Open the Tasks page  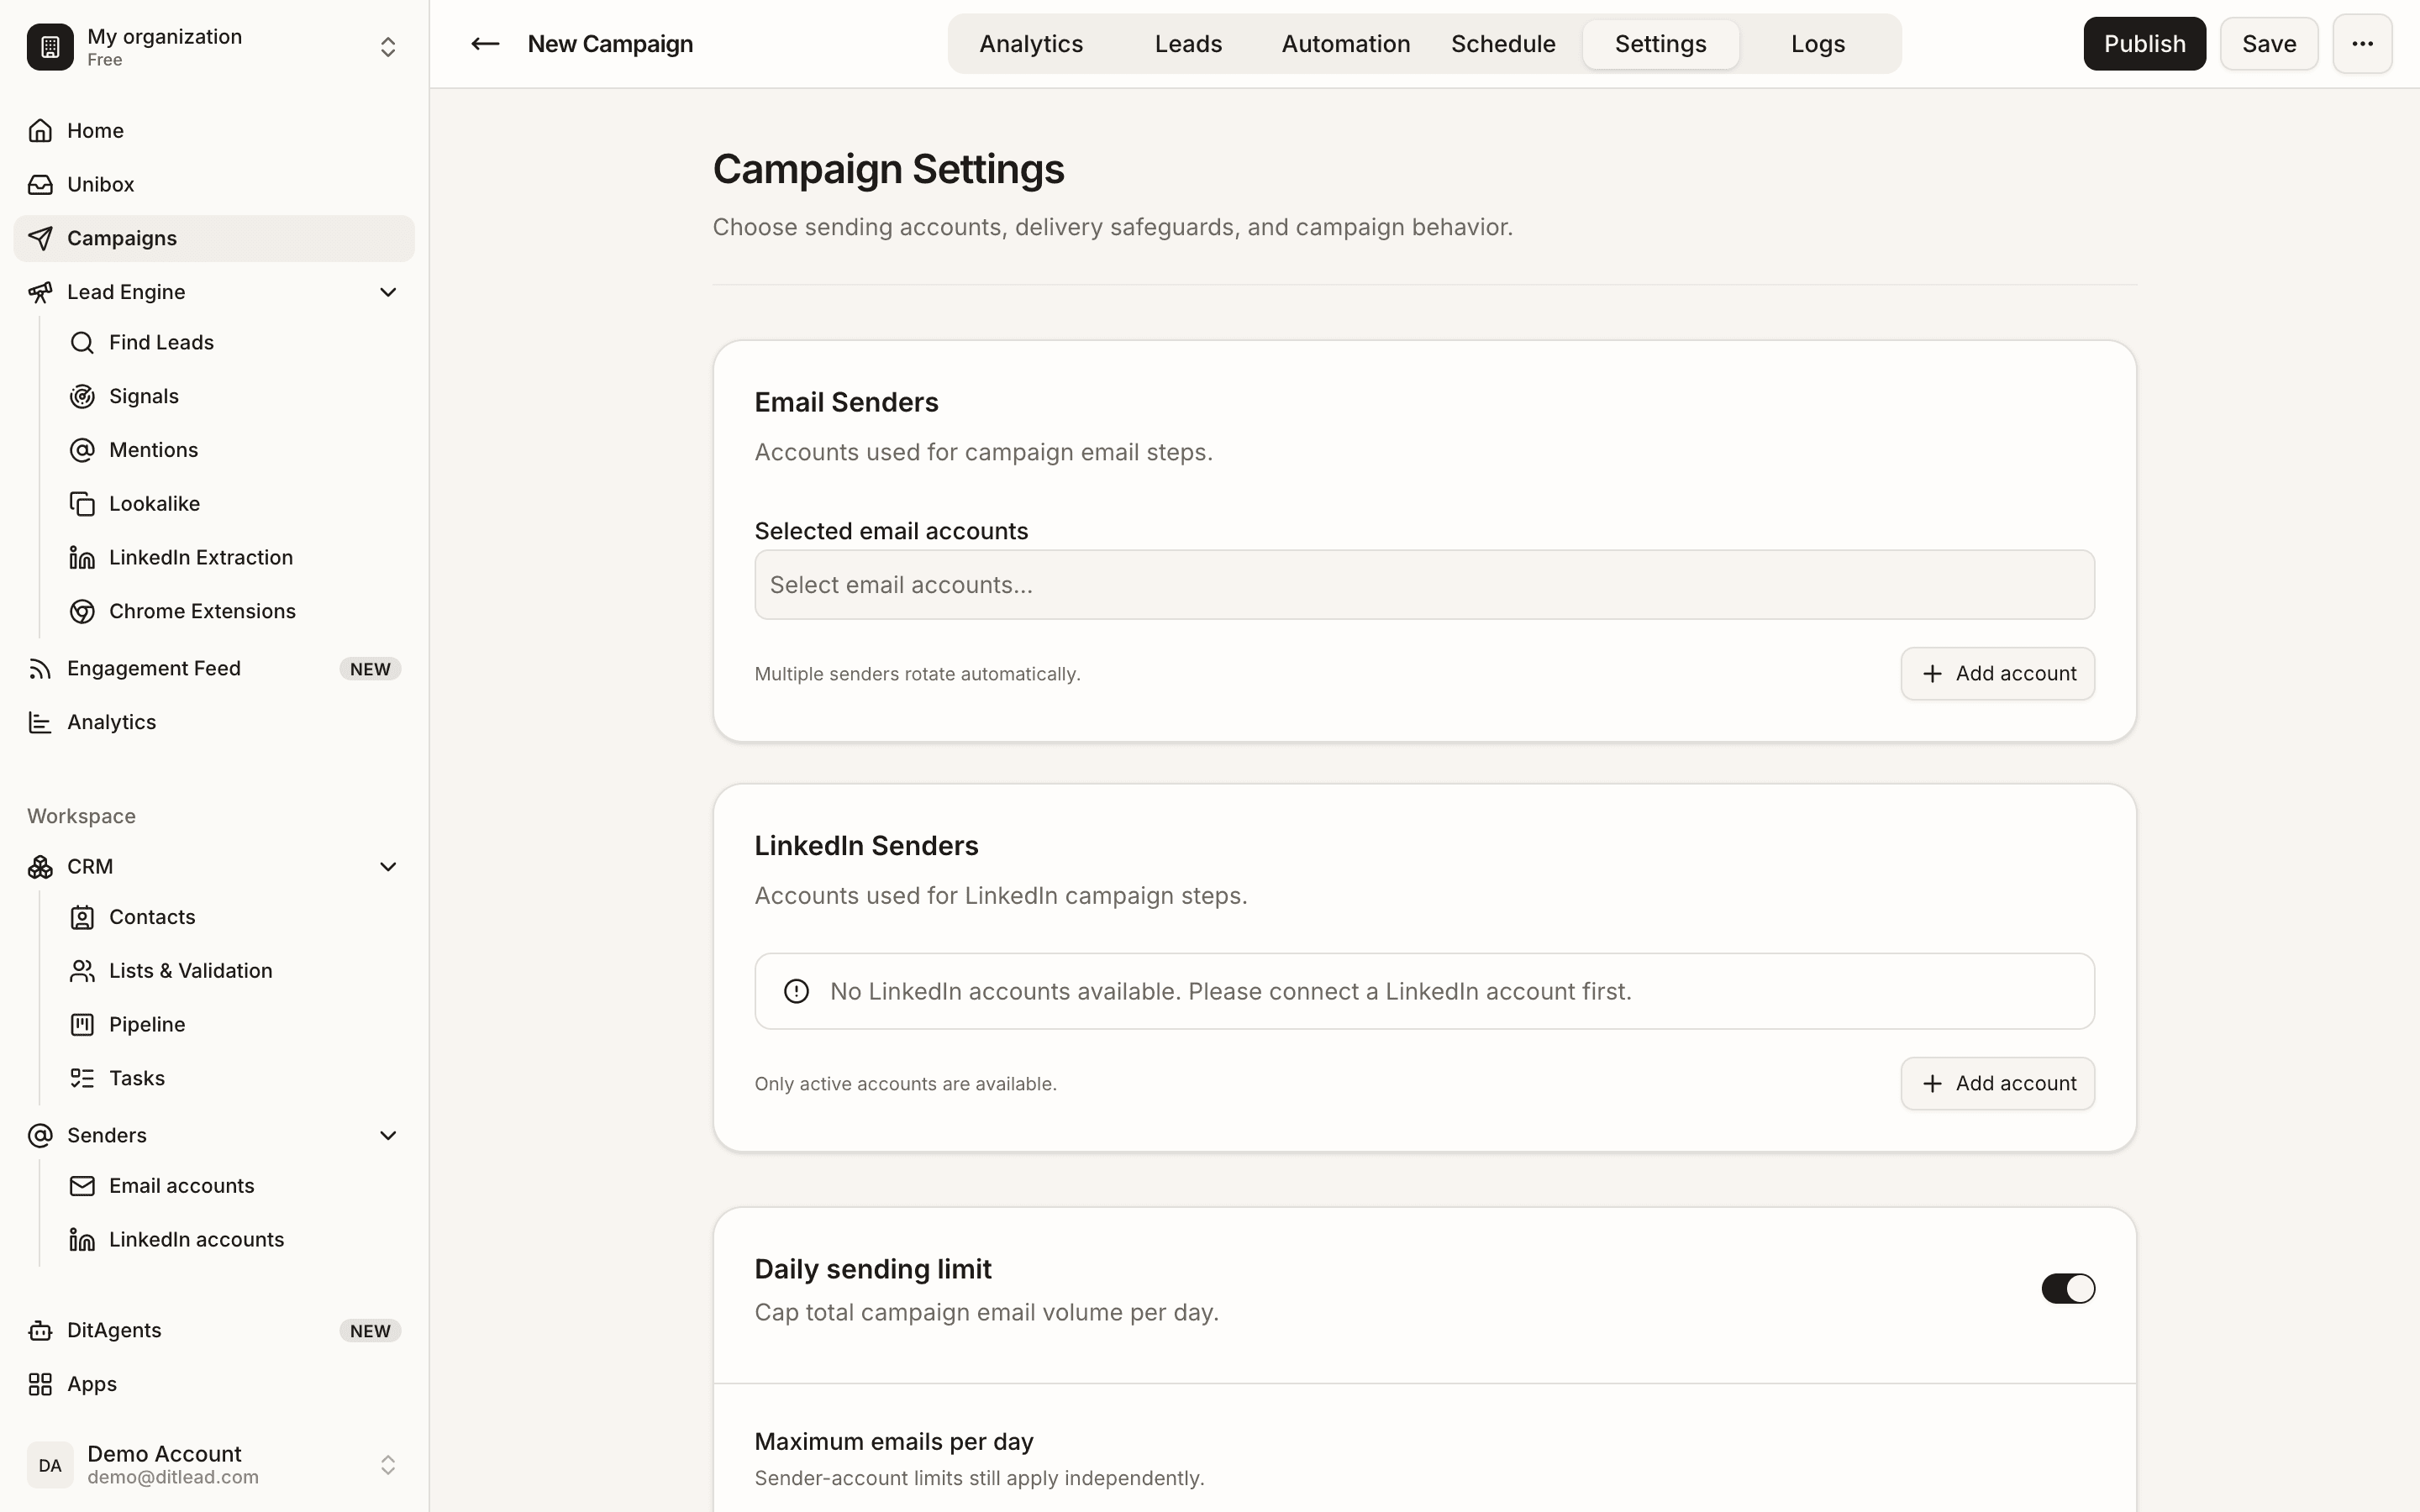point(235,1078)
